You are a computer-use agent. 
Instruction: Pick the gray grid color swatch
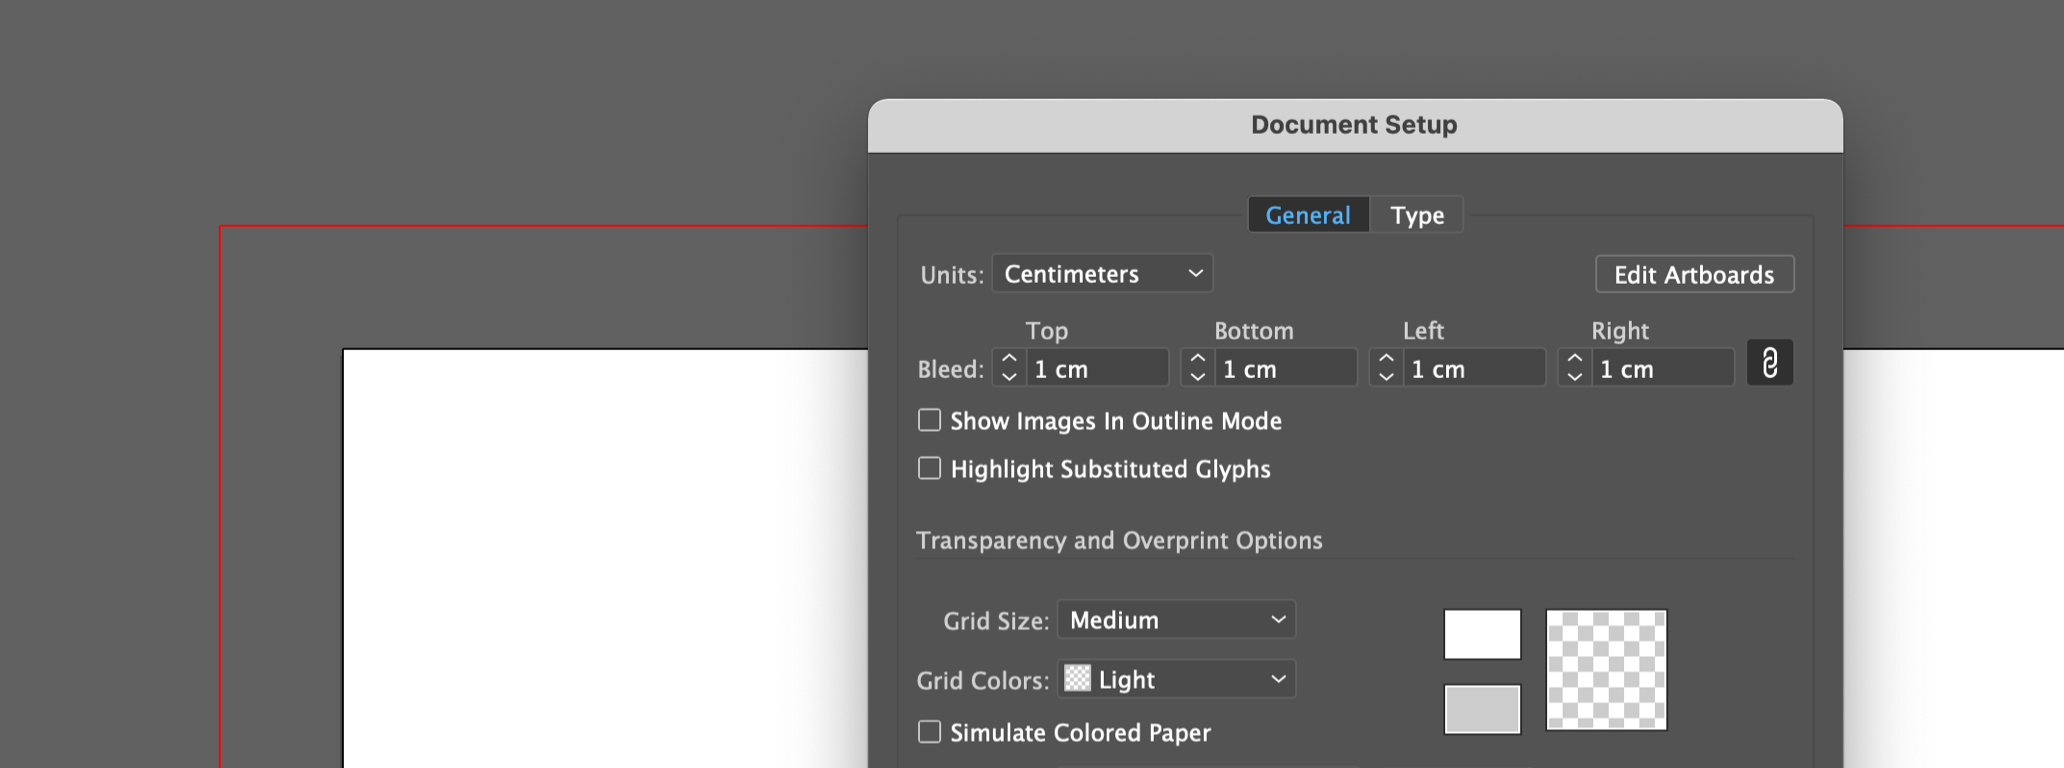1482,710
